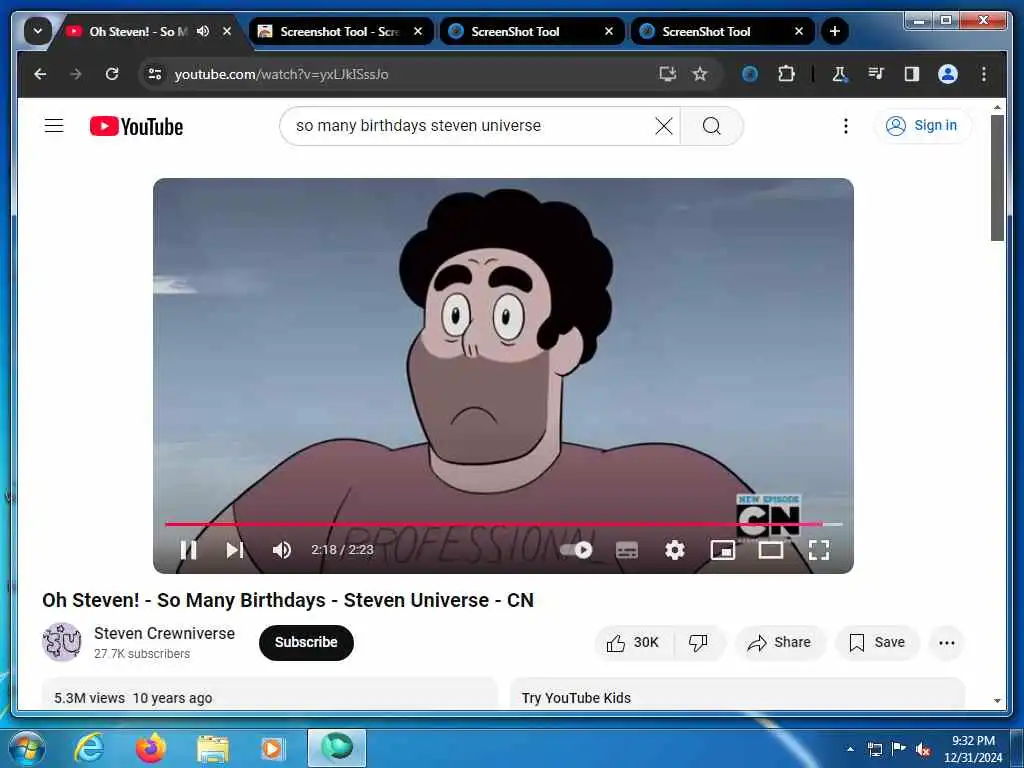Viewport: 1024px width, 768px height.
Task: Enter full screen video mode
Action: tap(818, 550)
